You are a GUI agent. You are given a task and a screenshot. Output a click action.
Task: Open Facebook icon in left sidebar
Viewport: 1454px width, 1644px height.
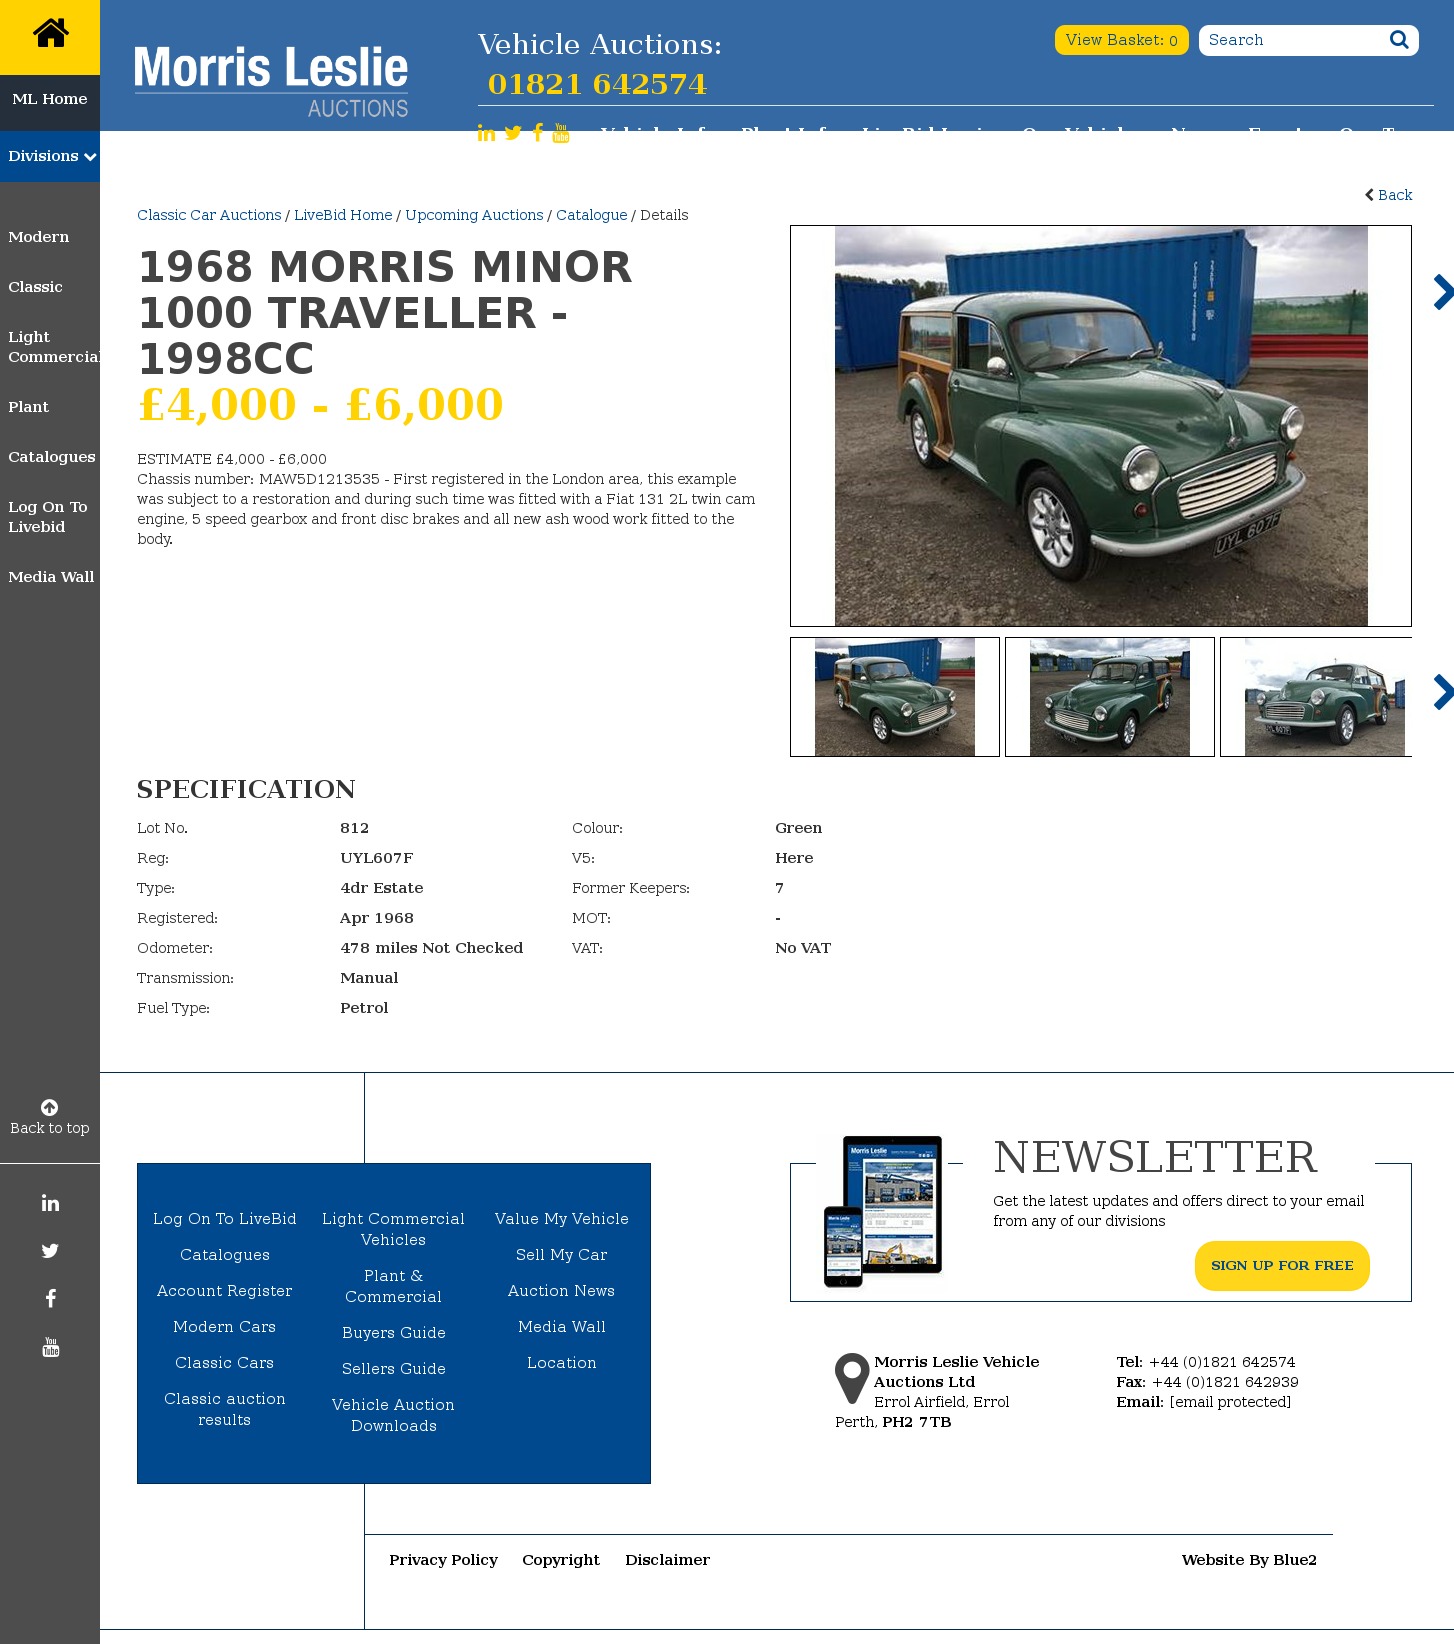(x=50, y=1299)
